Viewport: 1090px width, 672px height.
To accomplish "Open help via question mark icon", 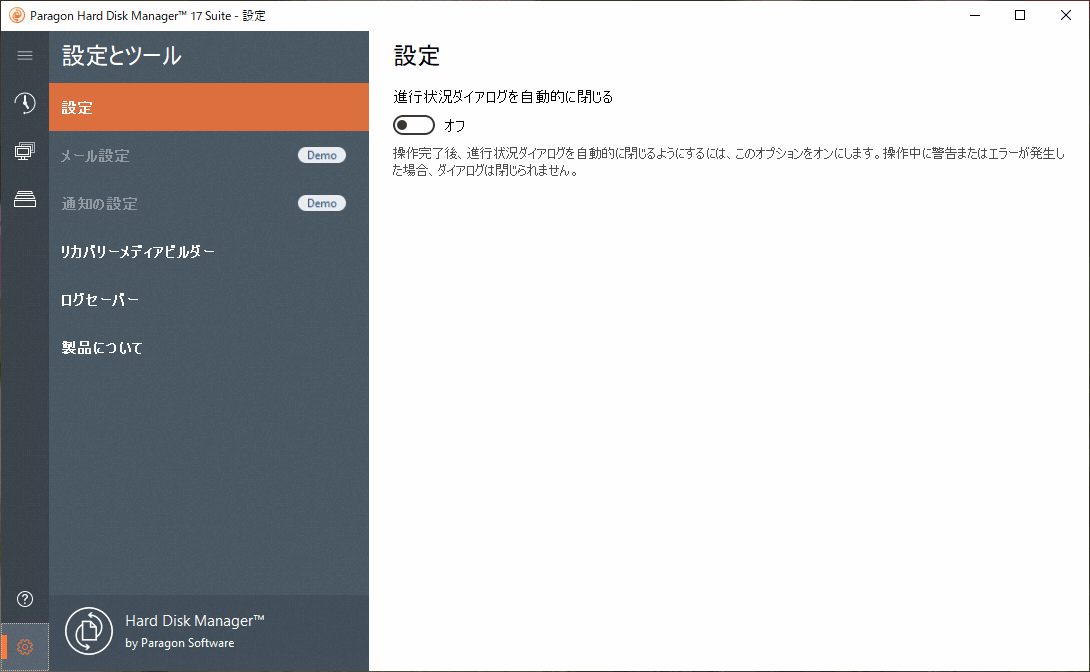I will tap(24, 598).
